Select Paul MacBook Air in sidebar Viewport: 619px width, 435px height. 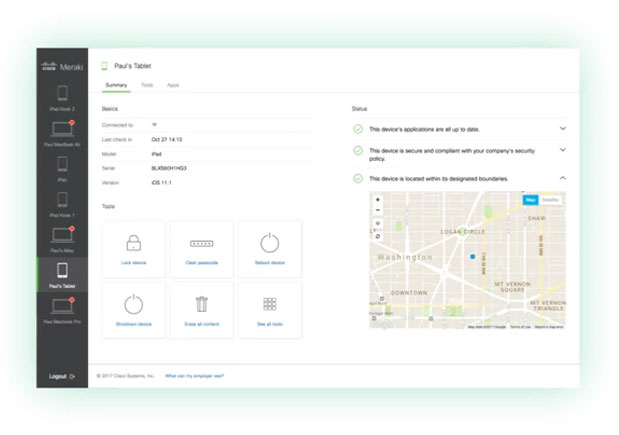pos(62,132)
